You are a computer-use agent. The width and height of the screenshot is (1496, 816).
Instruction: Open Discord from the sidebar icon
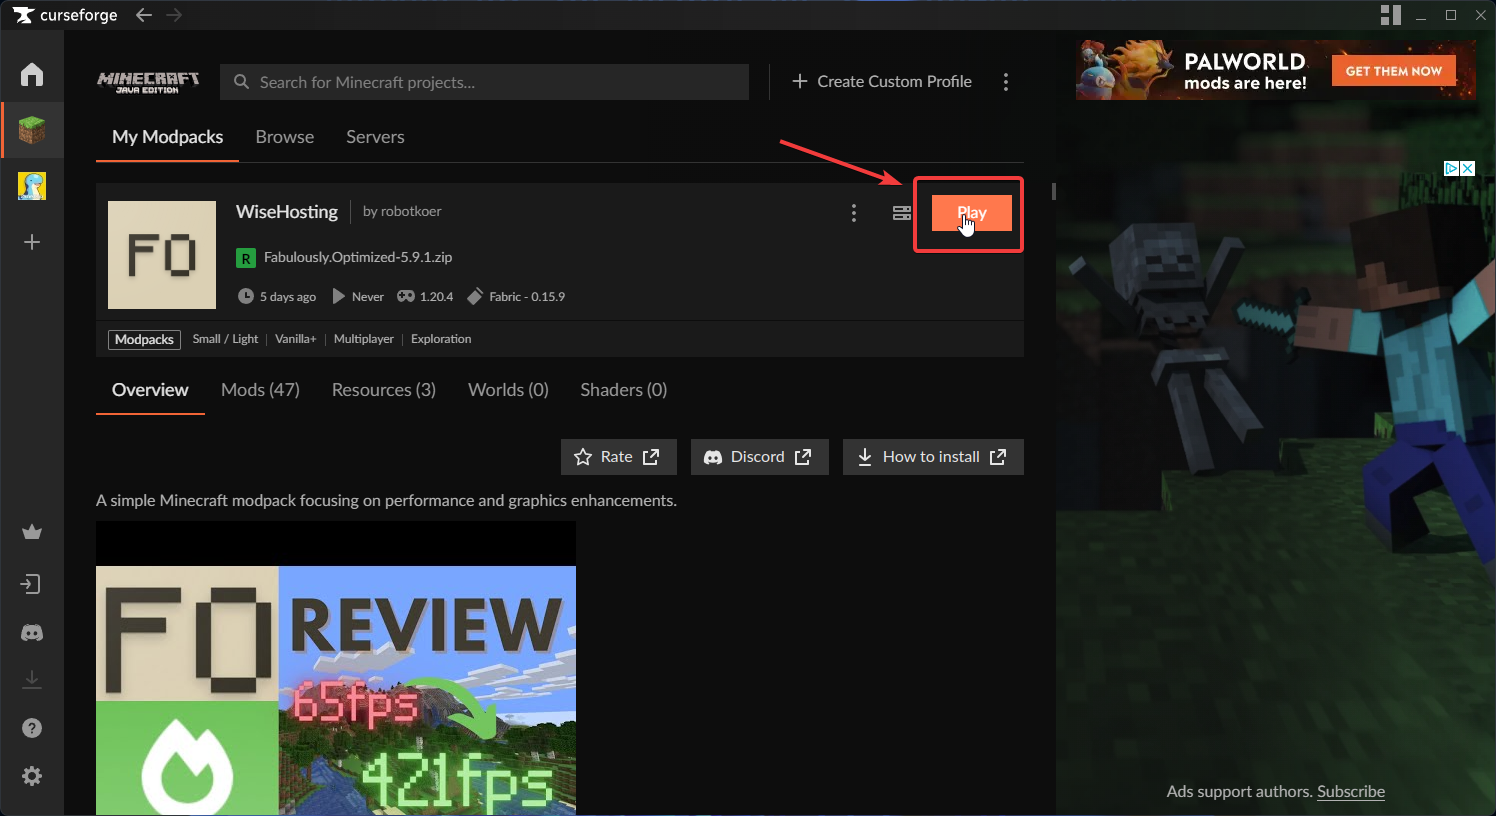point(32,633)
